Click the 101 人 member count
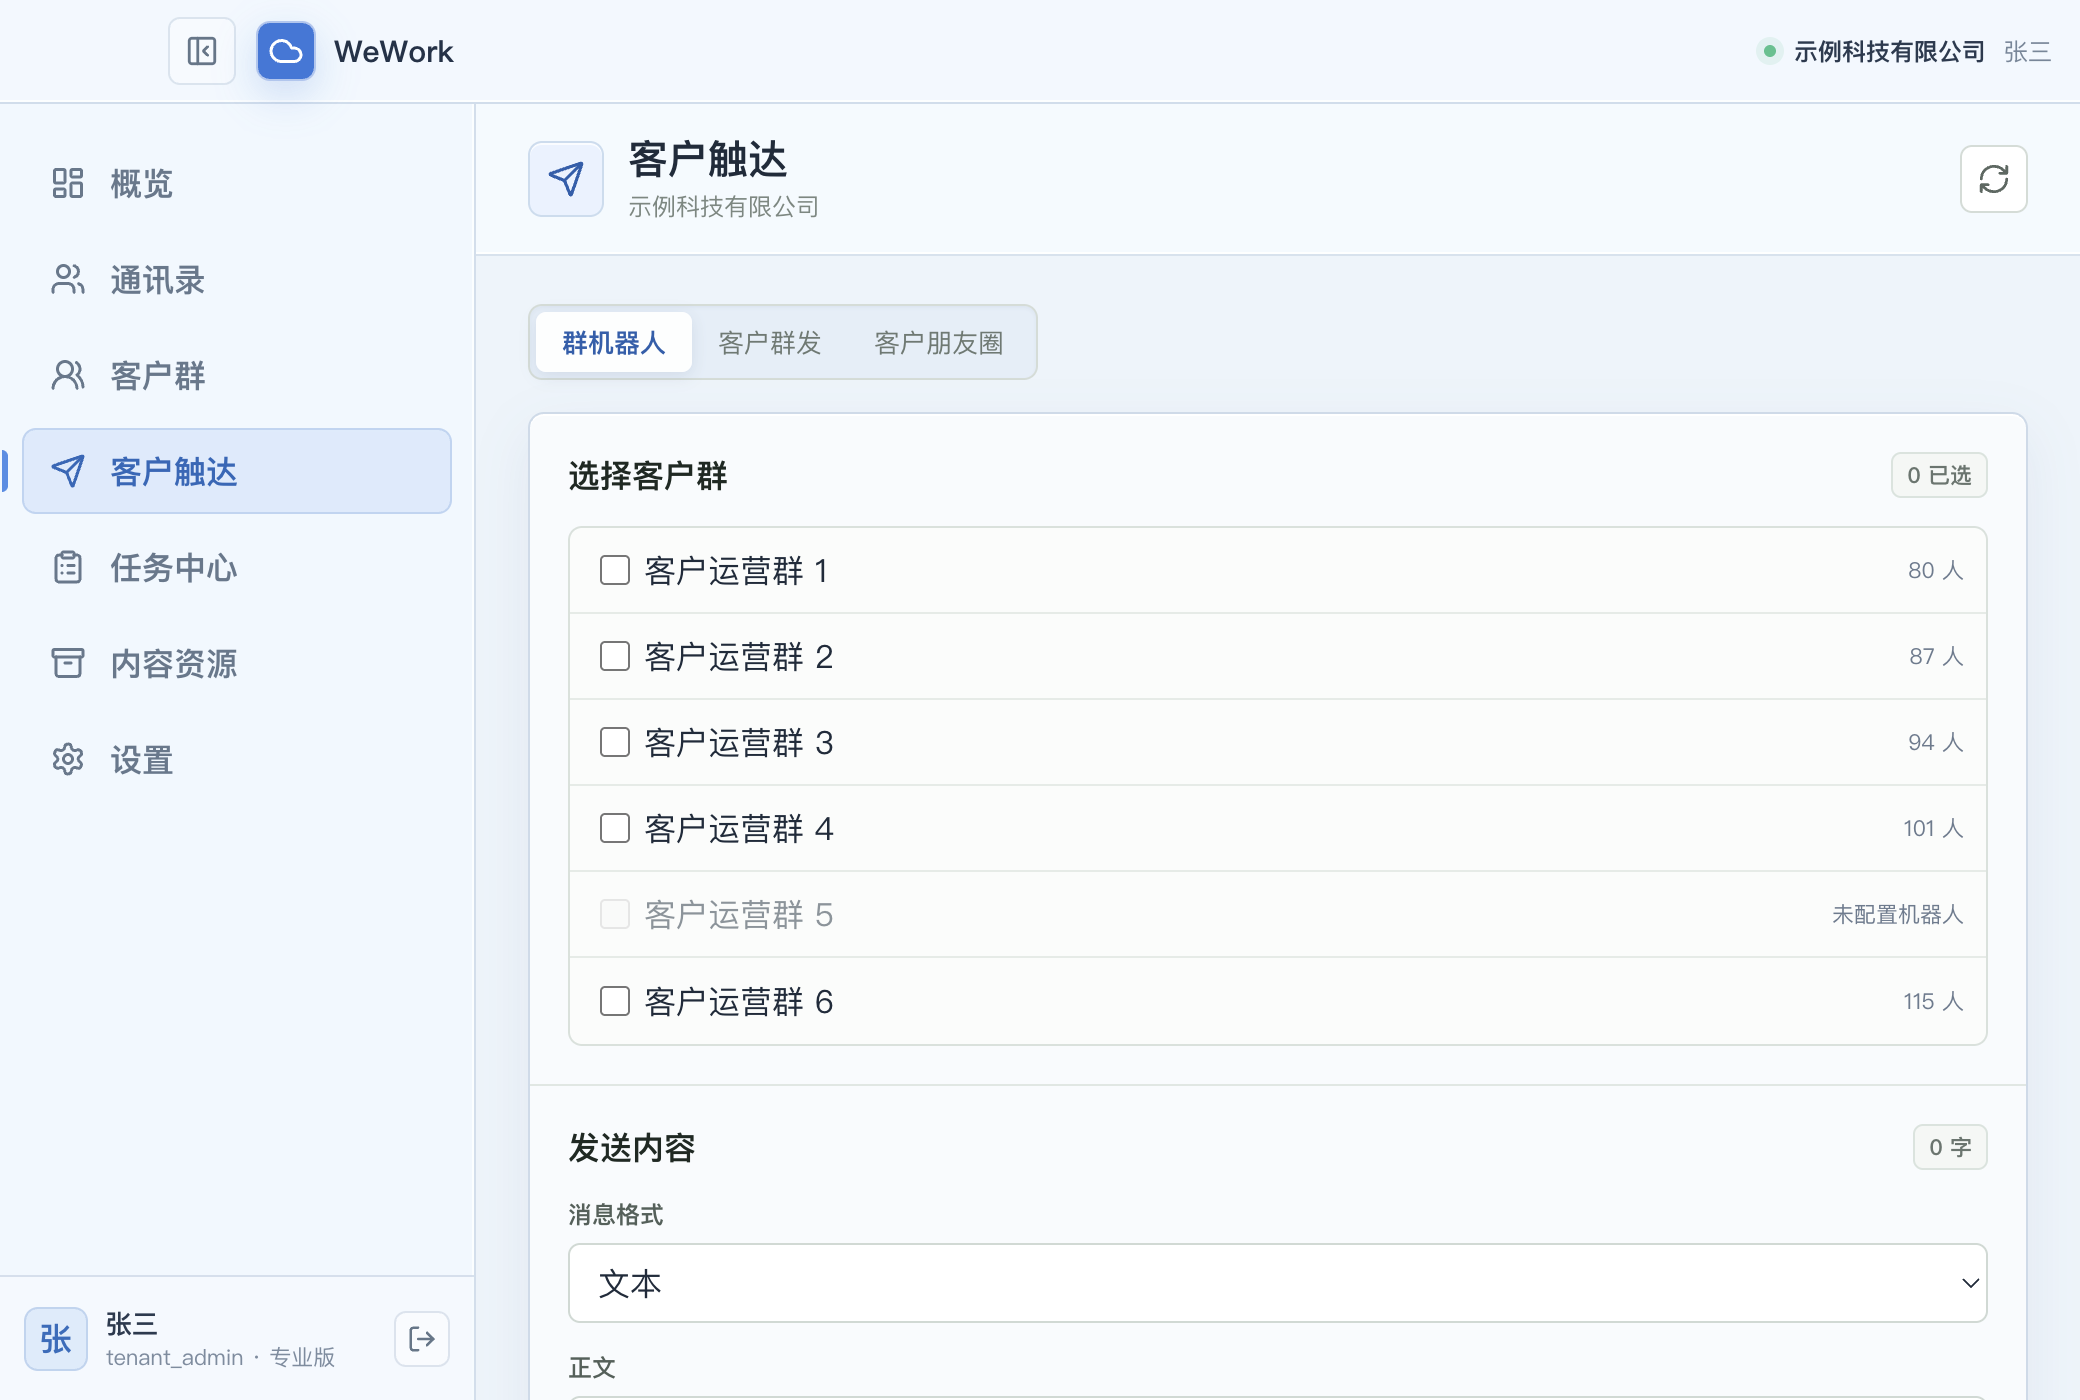Screen dimensions: 2080x1400 pyautogui.click(x=1933, y=828)
